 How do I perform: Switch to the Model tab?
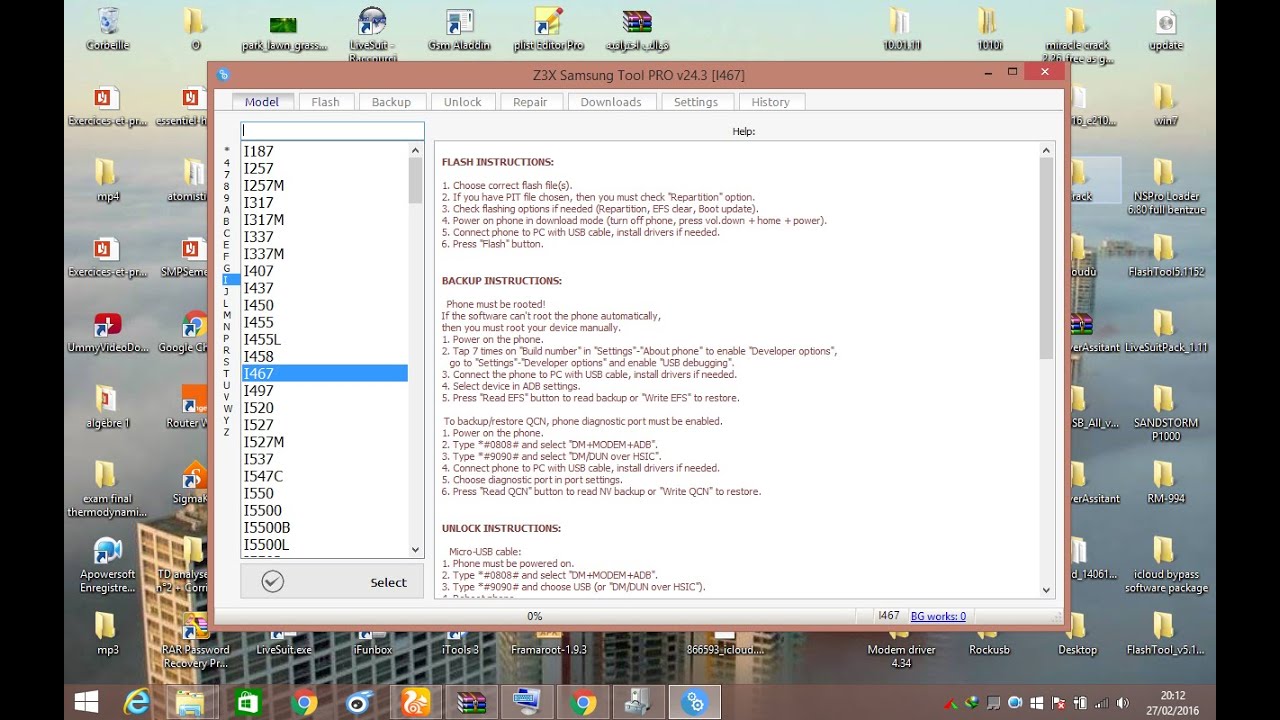pos(262,102)
